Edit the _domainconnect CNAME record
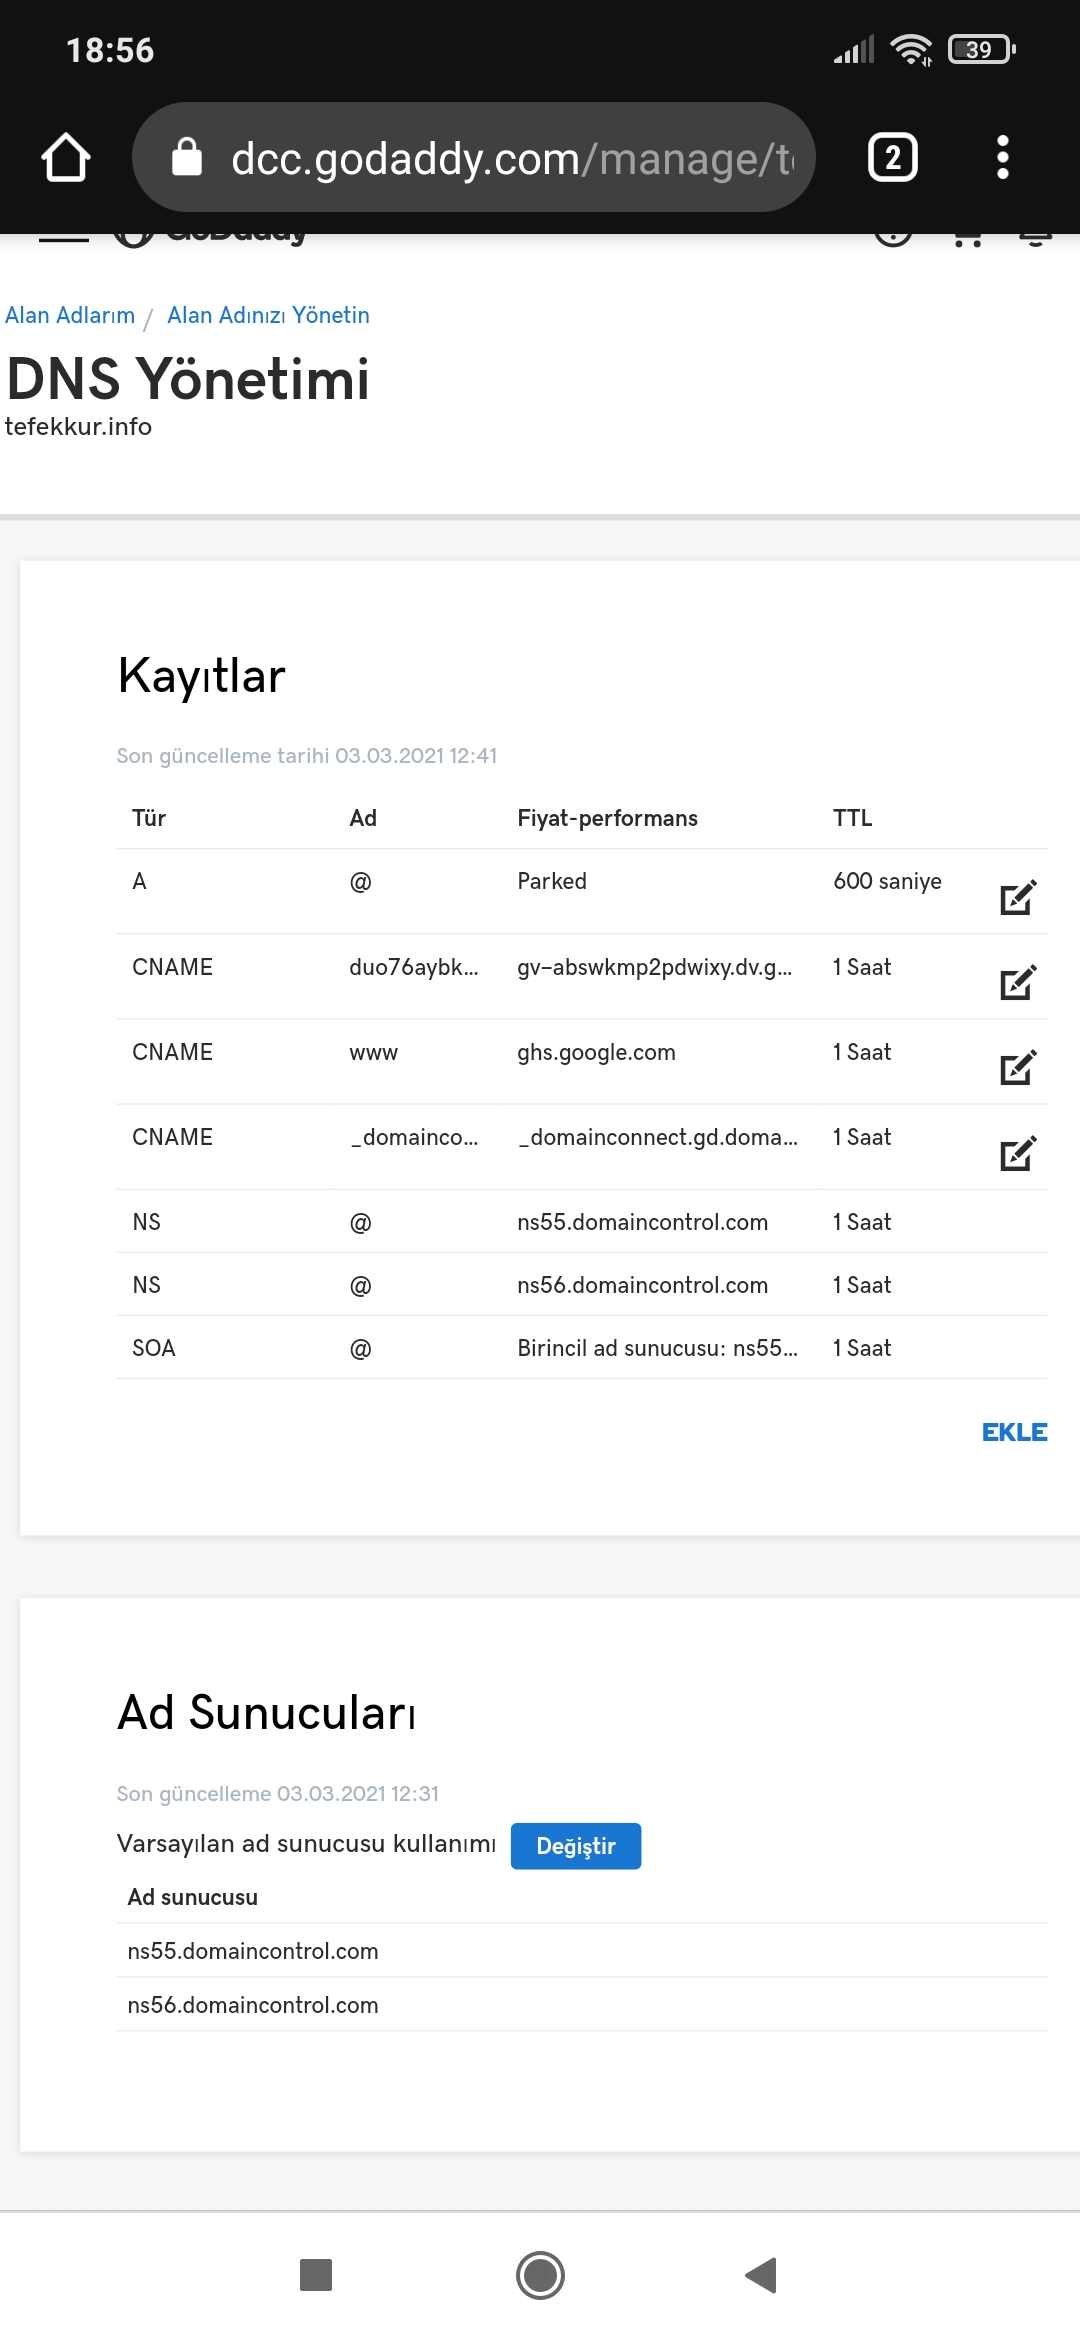 click(1018, 1153)
